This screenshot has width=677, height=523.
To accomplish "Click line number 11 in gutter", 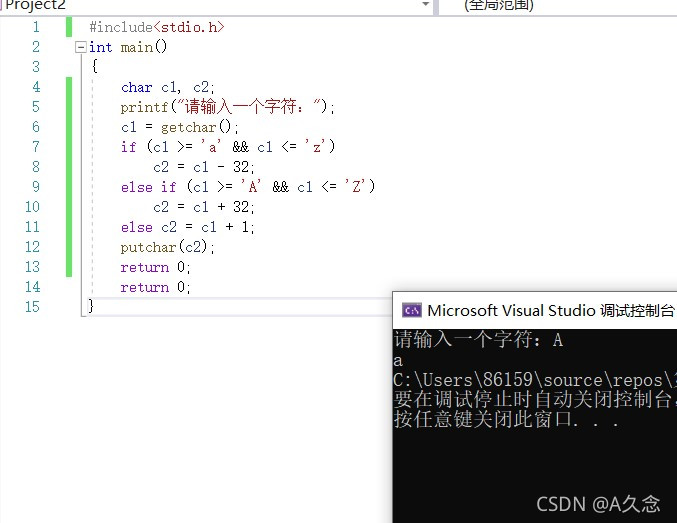I will pyautogui.click(x=32, y=227).
